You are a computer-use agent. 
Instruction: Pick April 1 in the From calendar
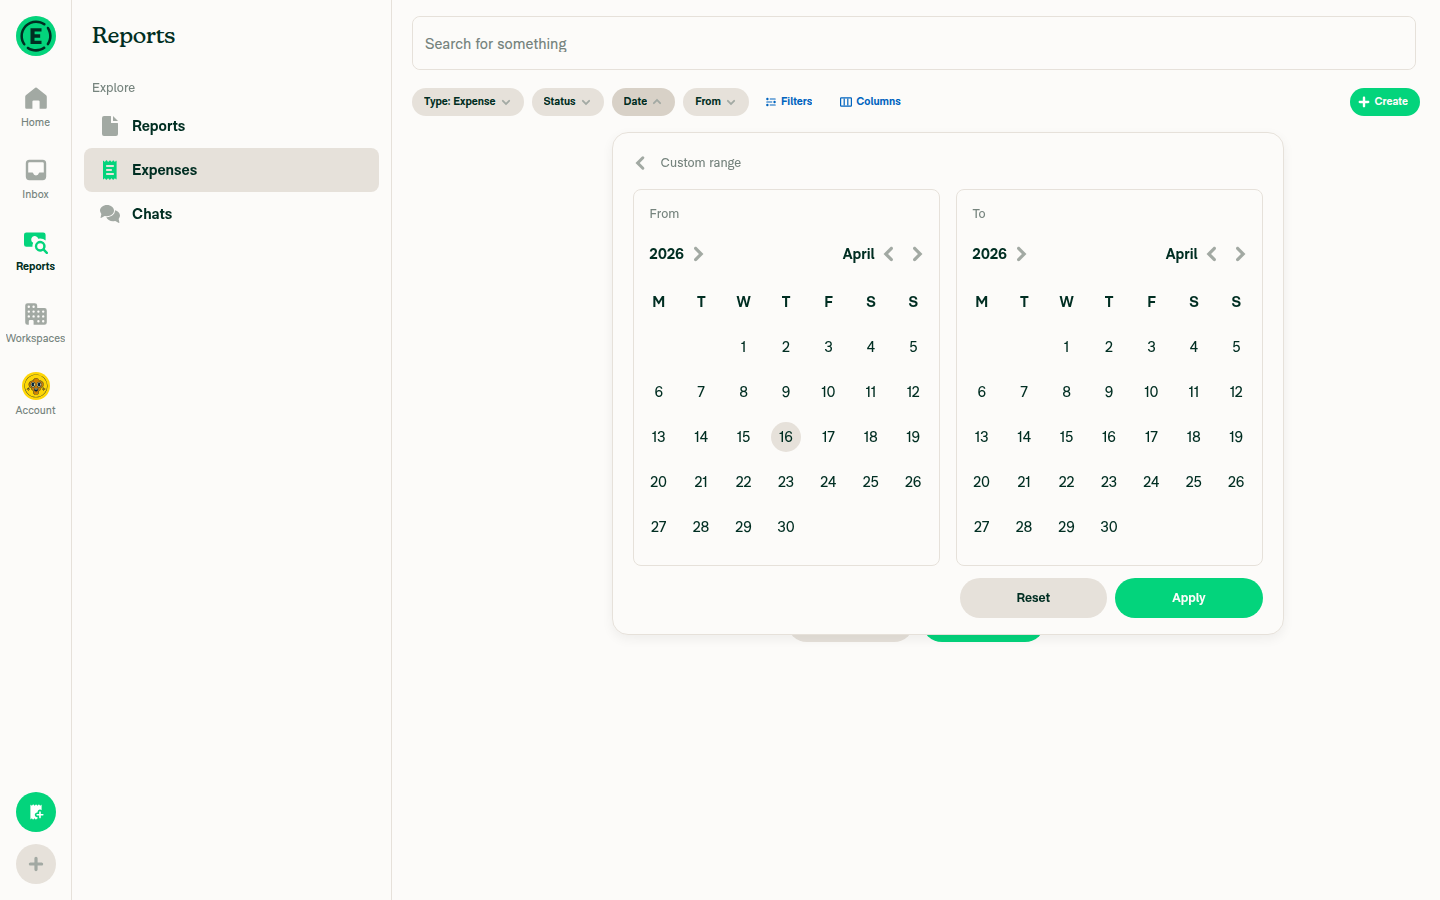(743, 346)
